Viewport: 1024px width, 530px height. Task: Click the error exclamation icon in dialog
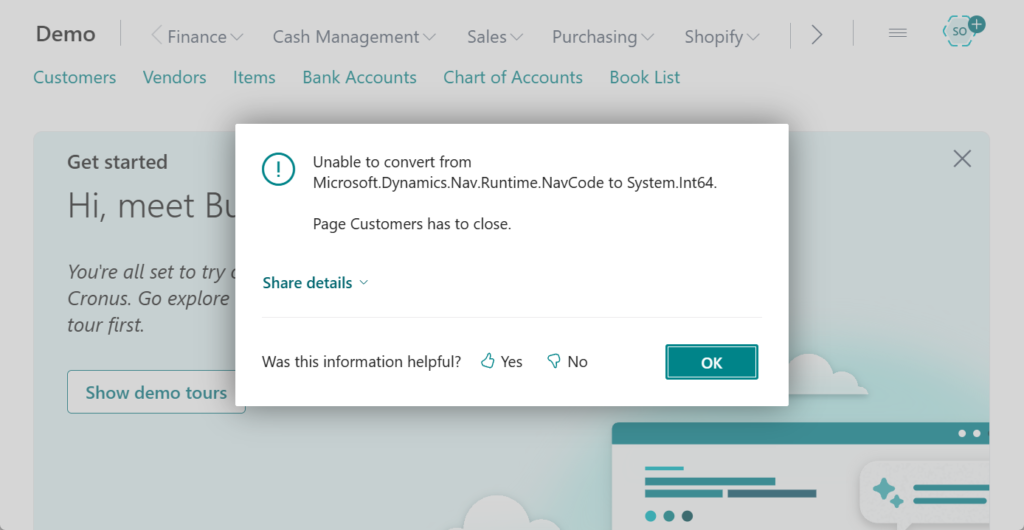pos(278,169)
